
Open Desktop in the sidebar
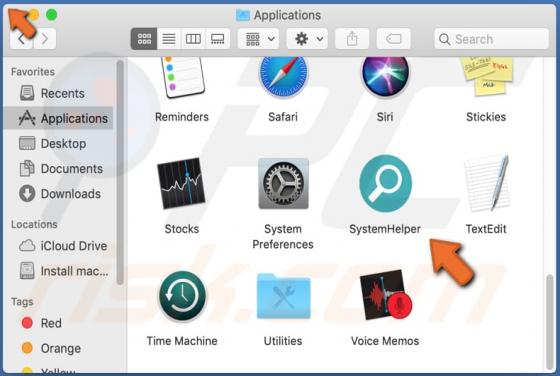(x=58, y=144)
